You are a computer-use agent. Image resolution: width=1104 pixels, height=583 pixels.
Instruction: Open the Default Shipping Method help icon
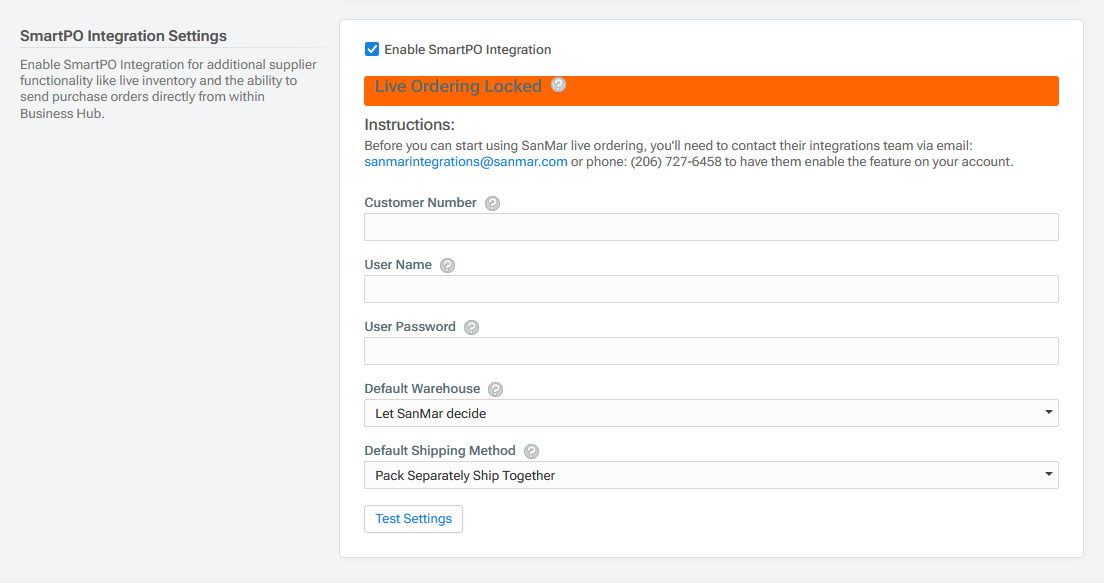tap(531, 450)
